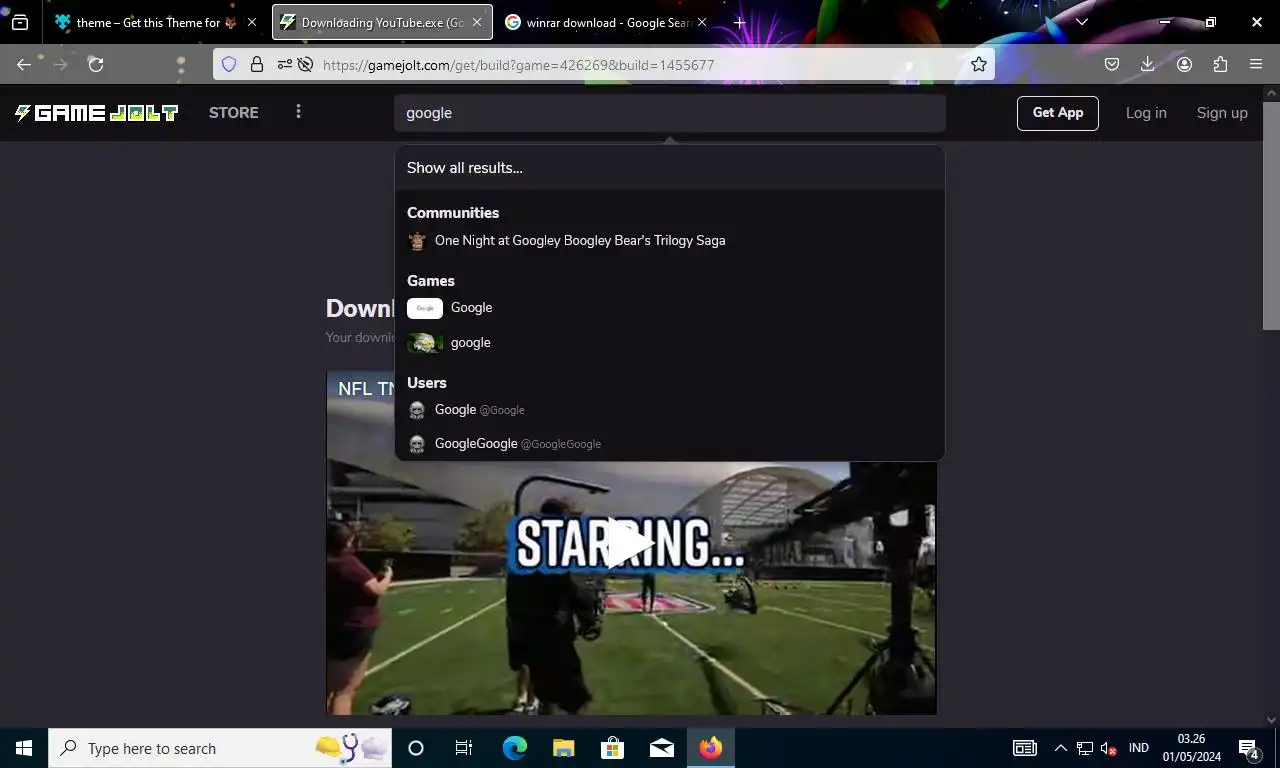
Task: Bookmark this page with the star icon
Action: (x=979, y=64)
